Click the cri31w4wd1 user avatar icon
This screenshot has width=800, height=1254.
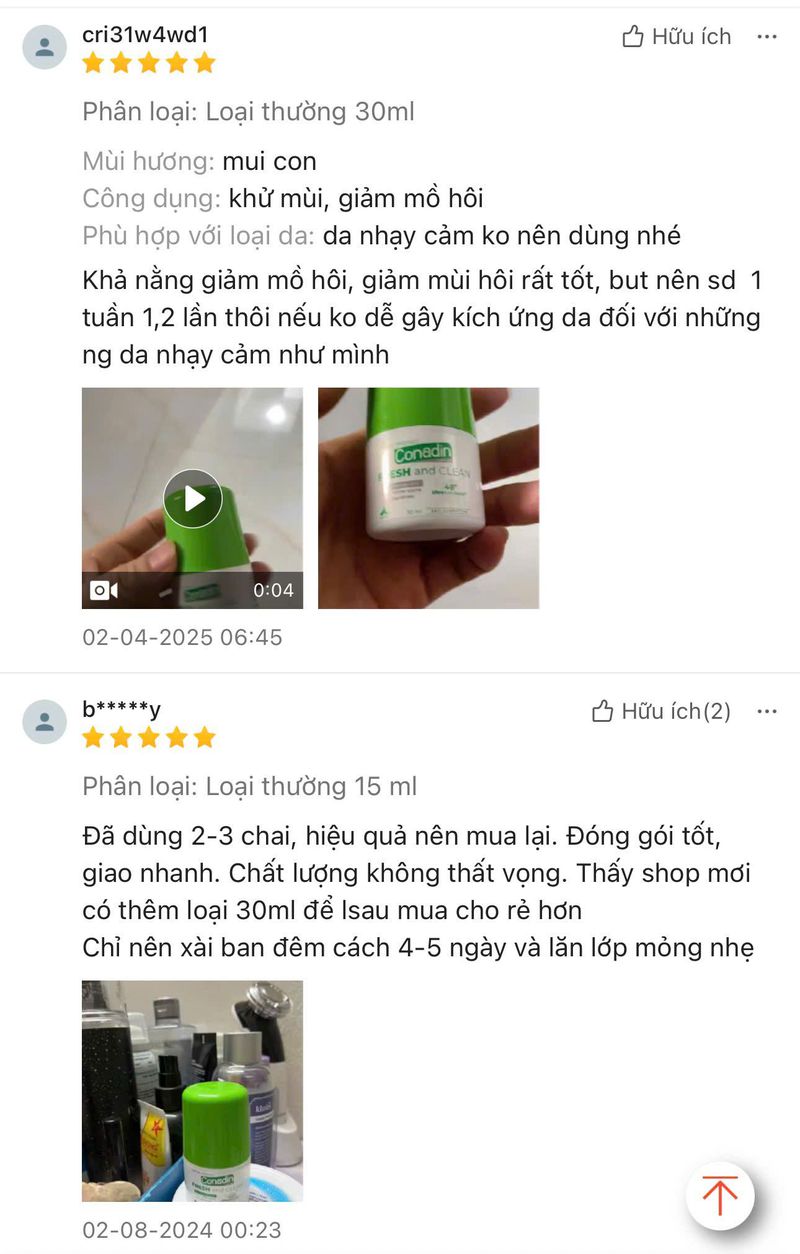[x=45, y=46]
